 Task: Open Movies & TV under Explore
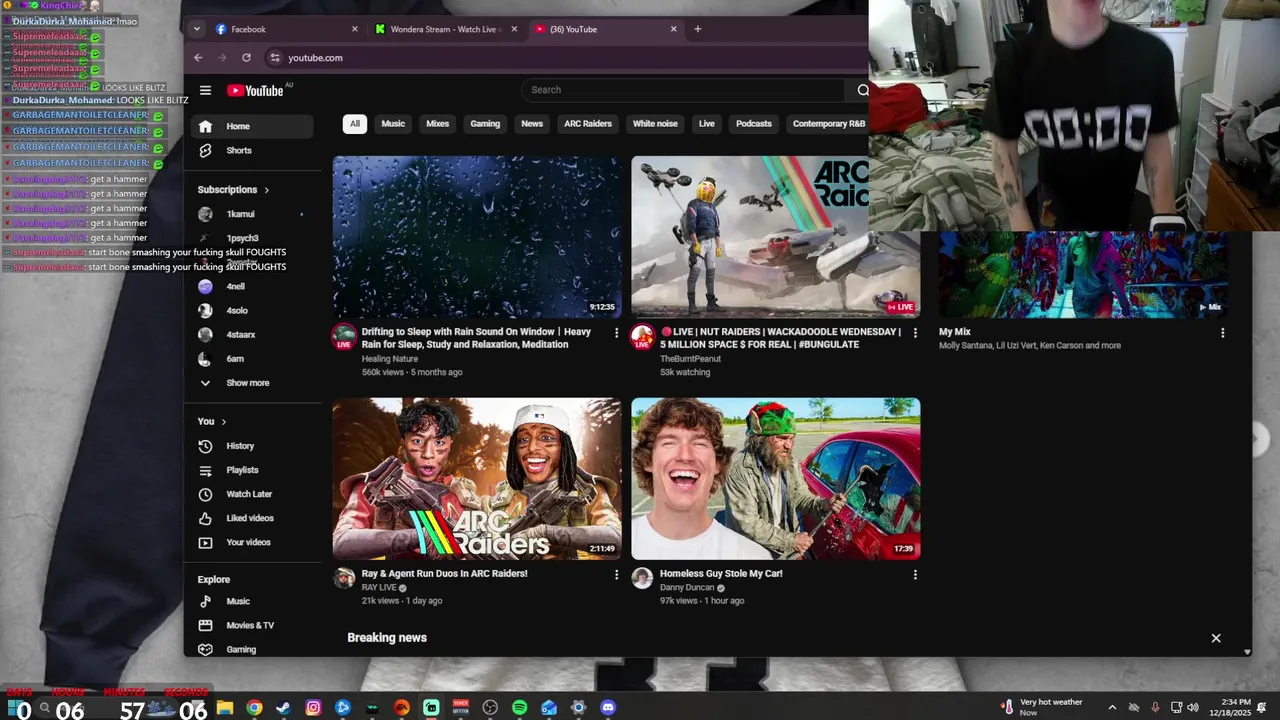point(252,625)
